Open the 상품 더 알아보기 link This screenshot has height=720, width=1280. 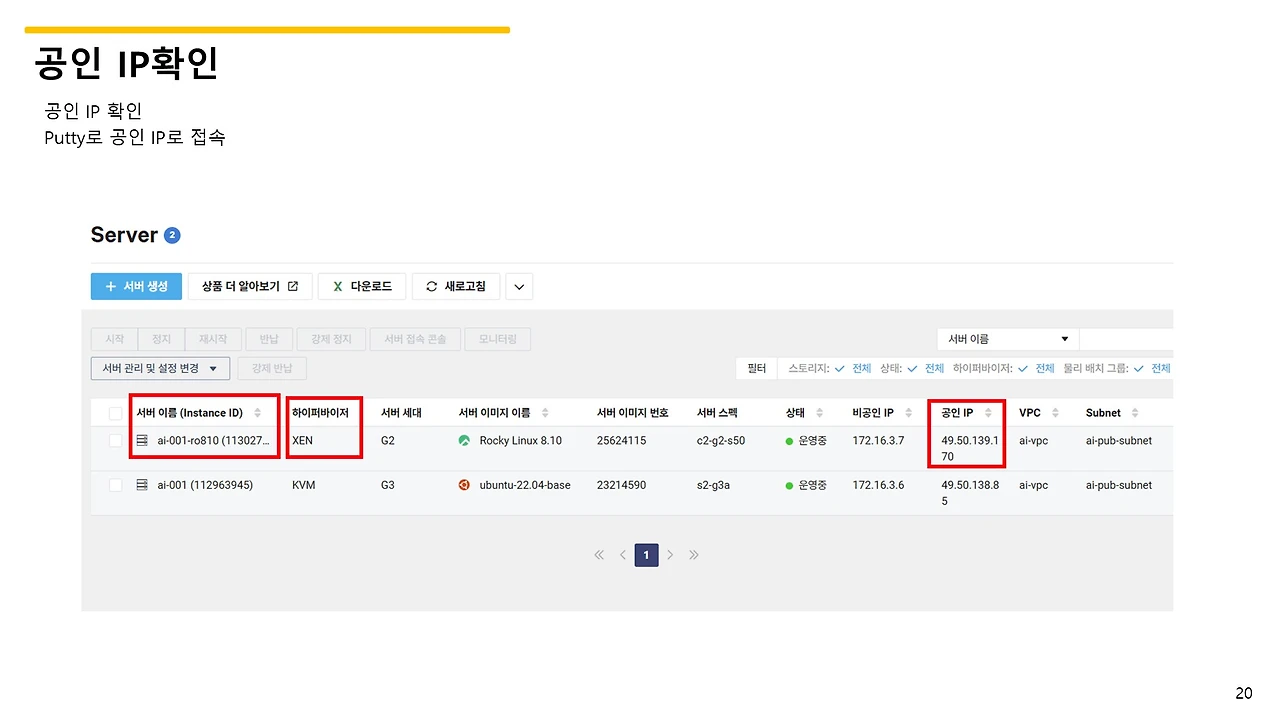pyautogui.click(x=250, y=286)
